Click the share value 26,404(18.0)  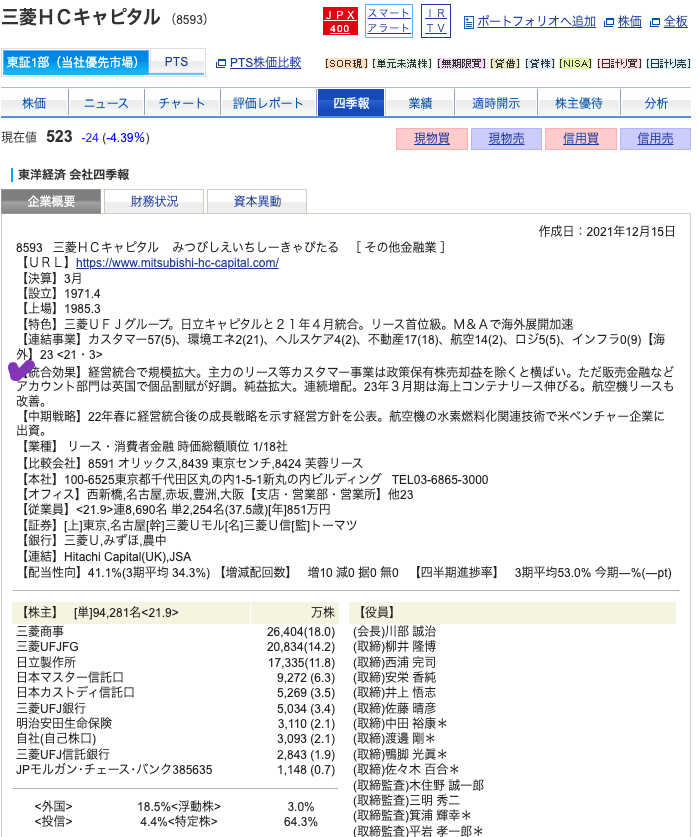[x=301, y=631]
